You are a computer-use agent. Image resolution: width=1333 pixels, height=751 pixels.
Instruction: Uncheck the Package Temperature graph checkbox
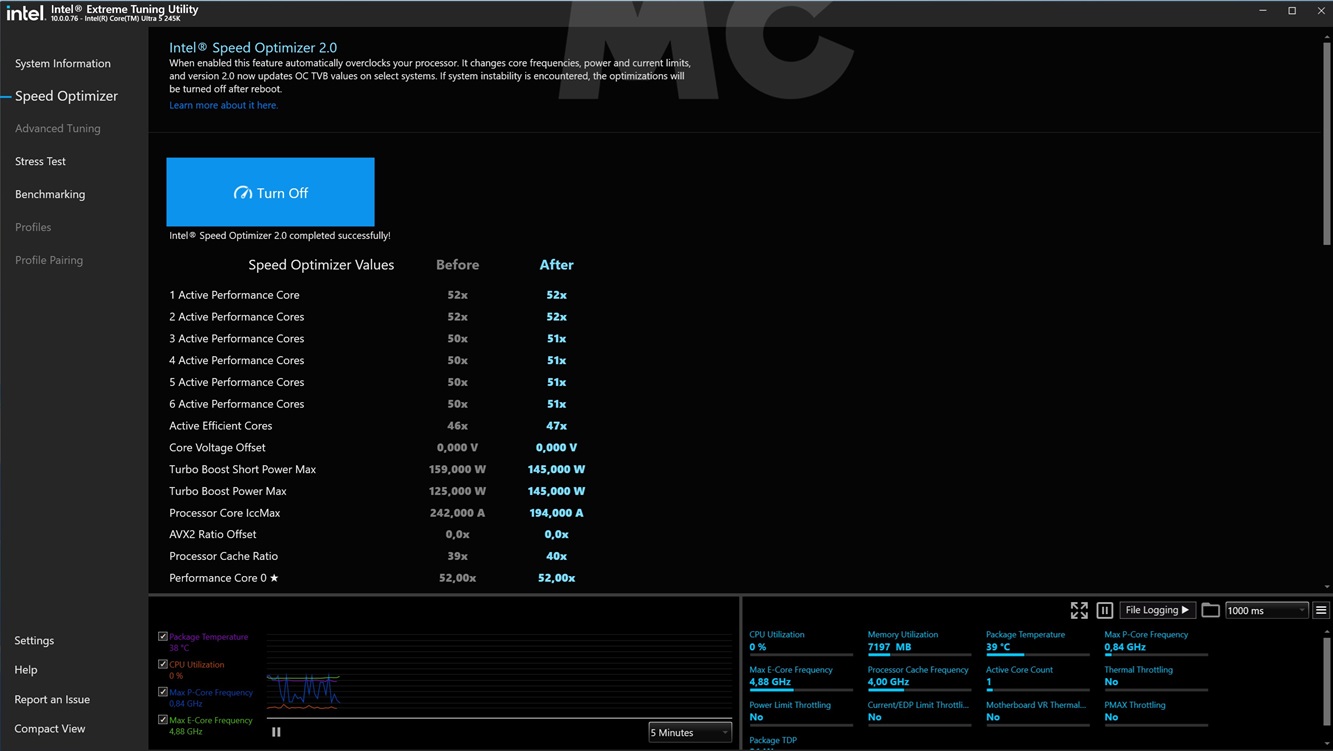coord(163,636)
